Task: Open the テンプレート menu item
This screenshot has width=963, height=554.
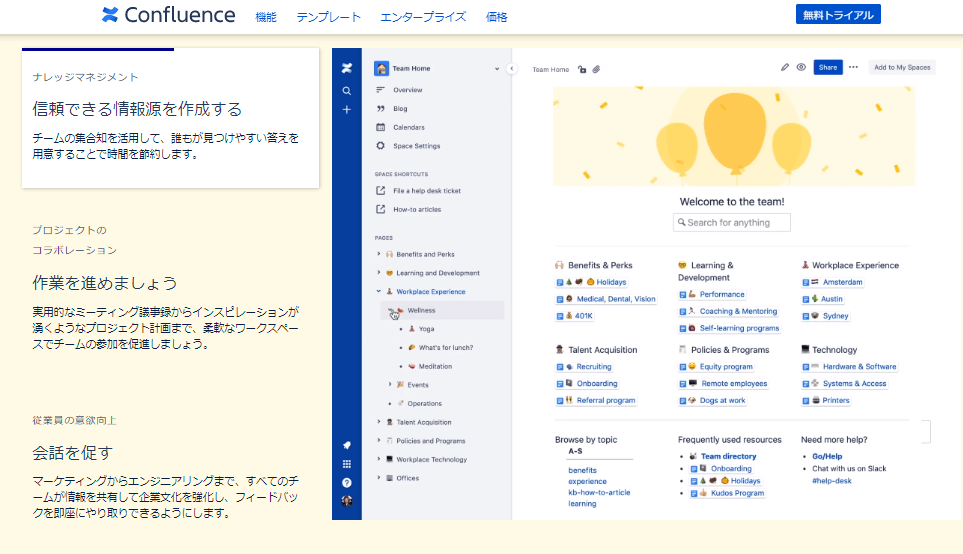Action: pyautogui.click(x=329, y=17)
